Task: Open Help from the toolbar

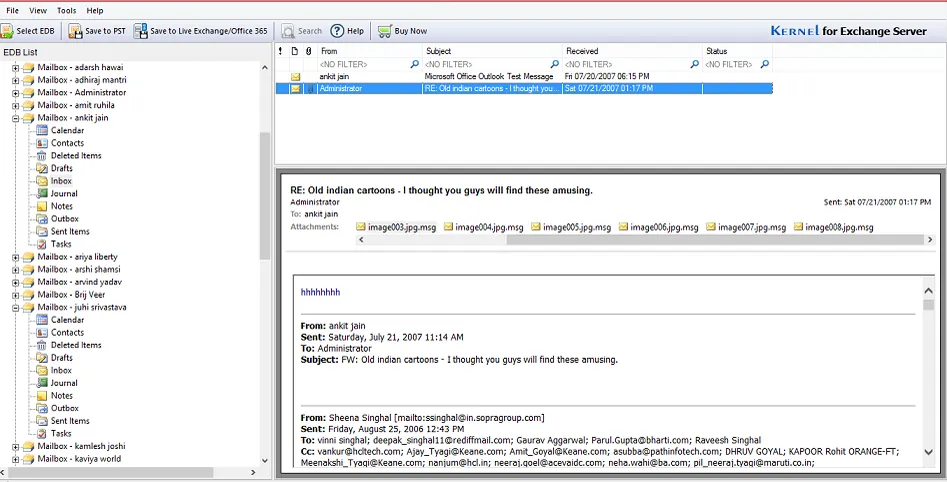Action: click(347, 31)
